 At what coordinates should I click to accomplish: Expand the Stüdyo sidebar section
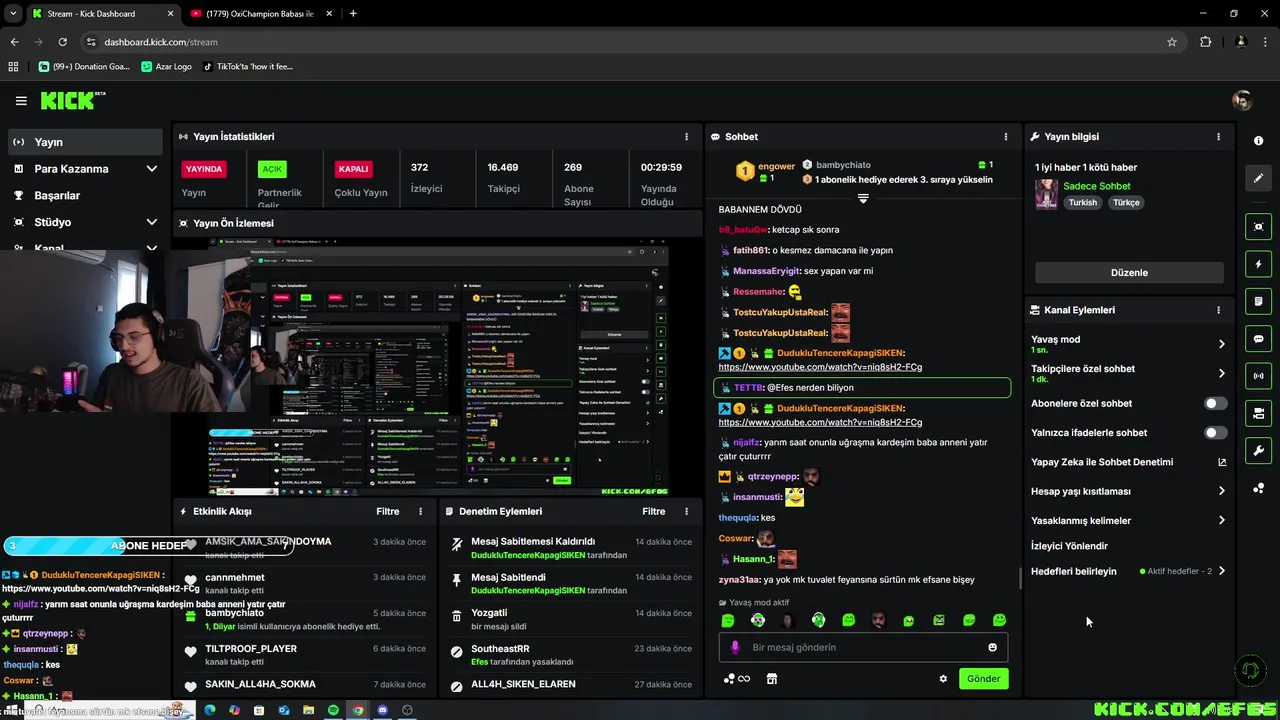[85, 222]
